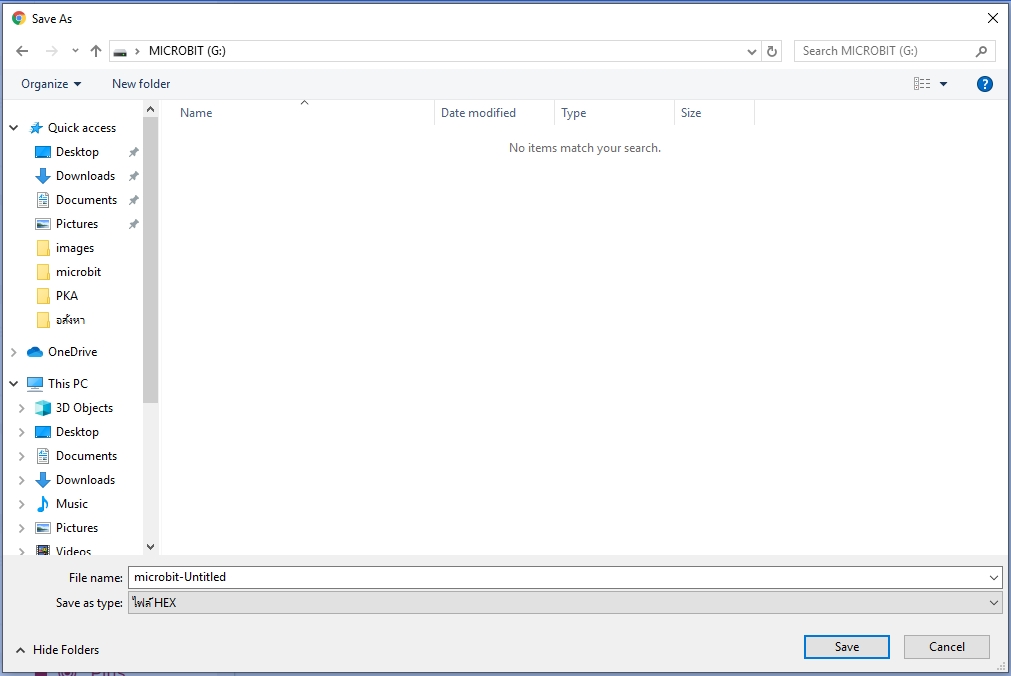Open pinned Pictures under Quick access
This screenshot has width=1011, height=676.
[x=77, y=224]
